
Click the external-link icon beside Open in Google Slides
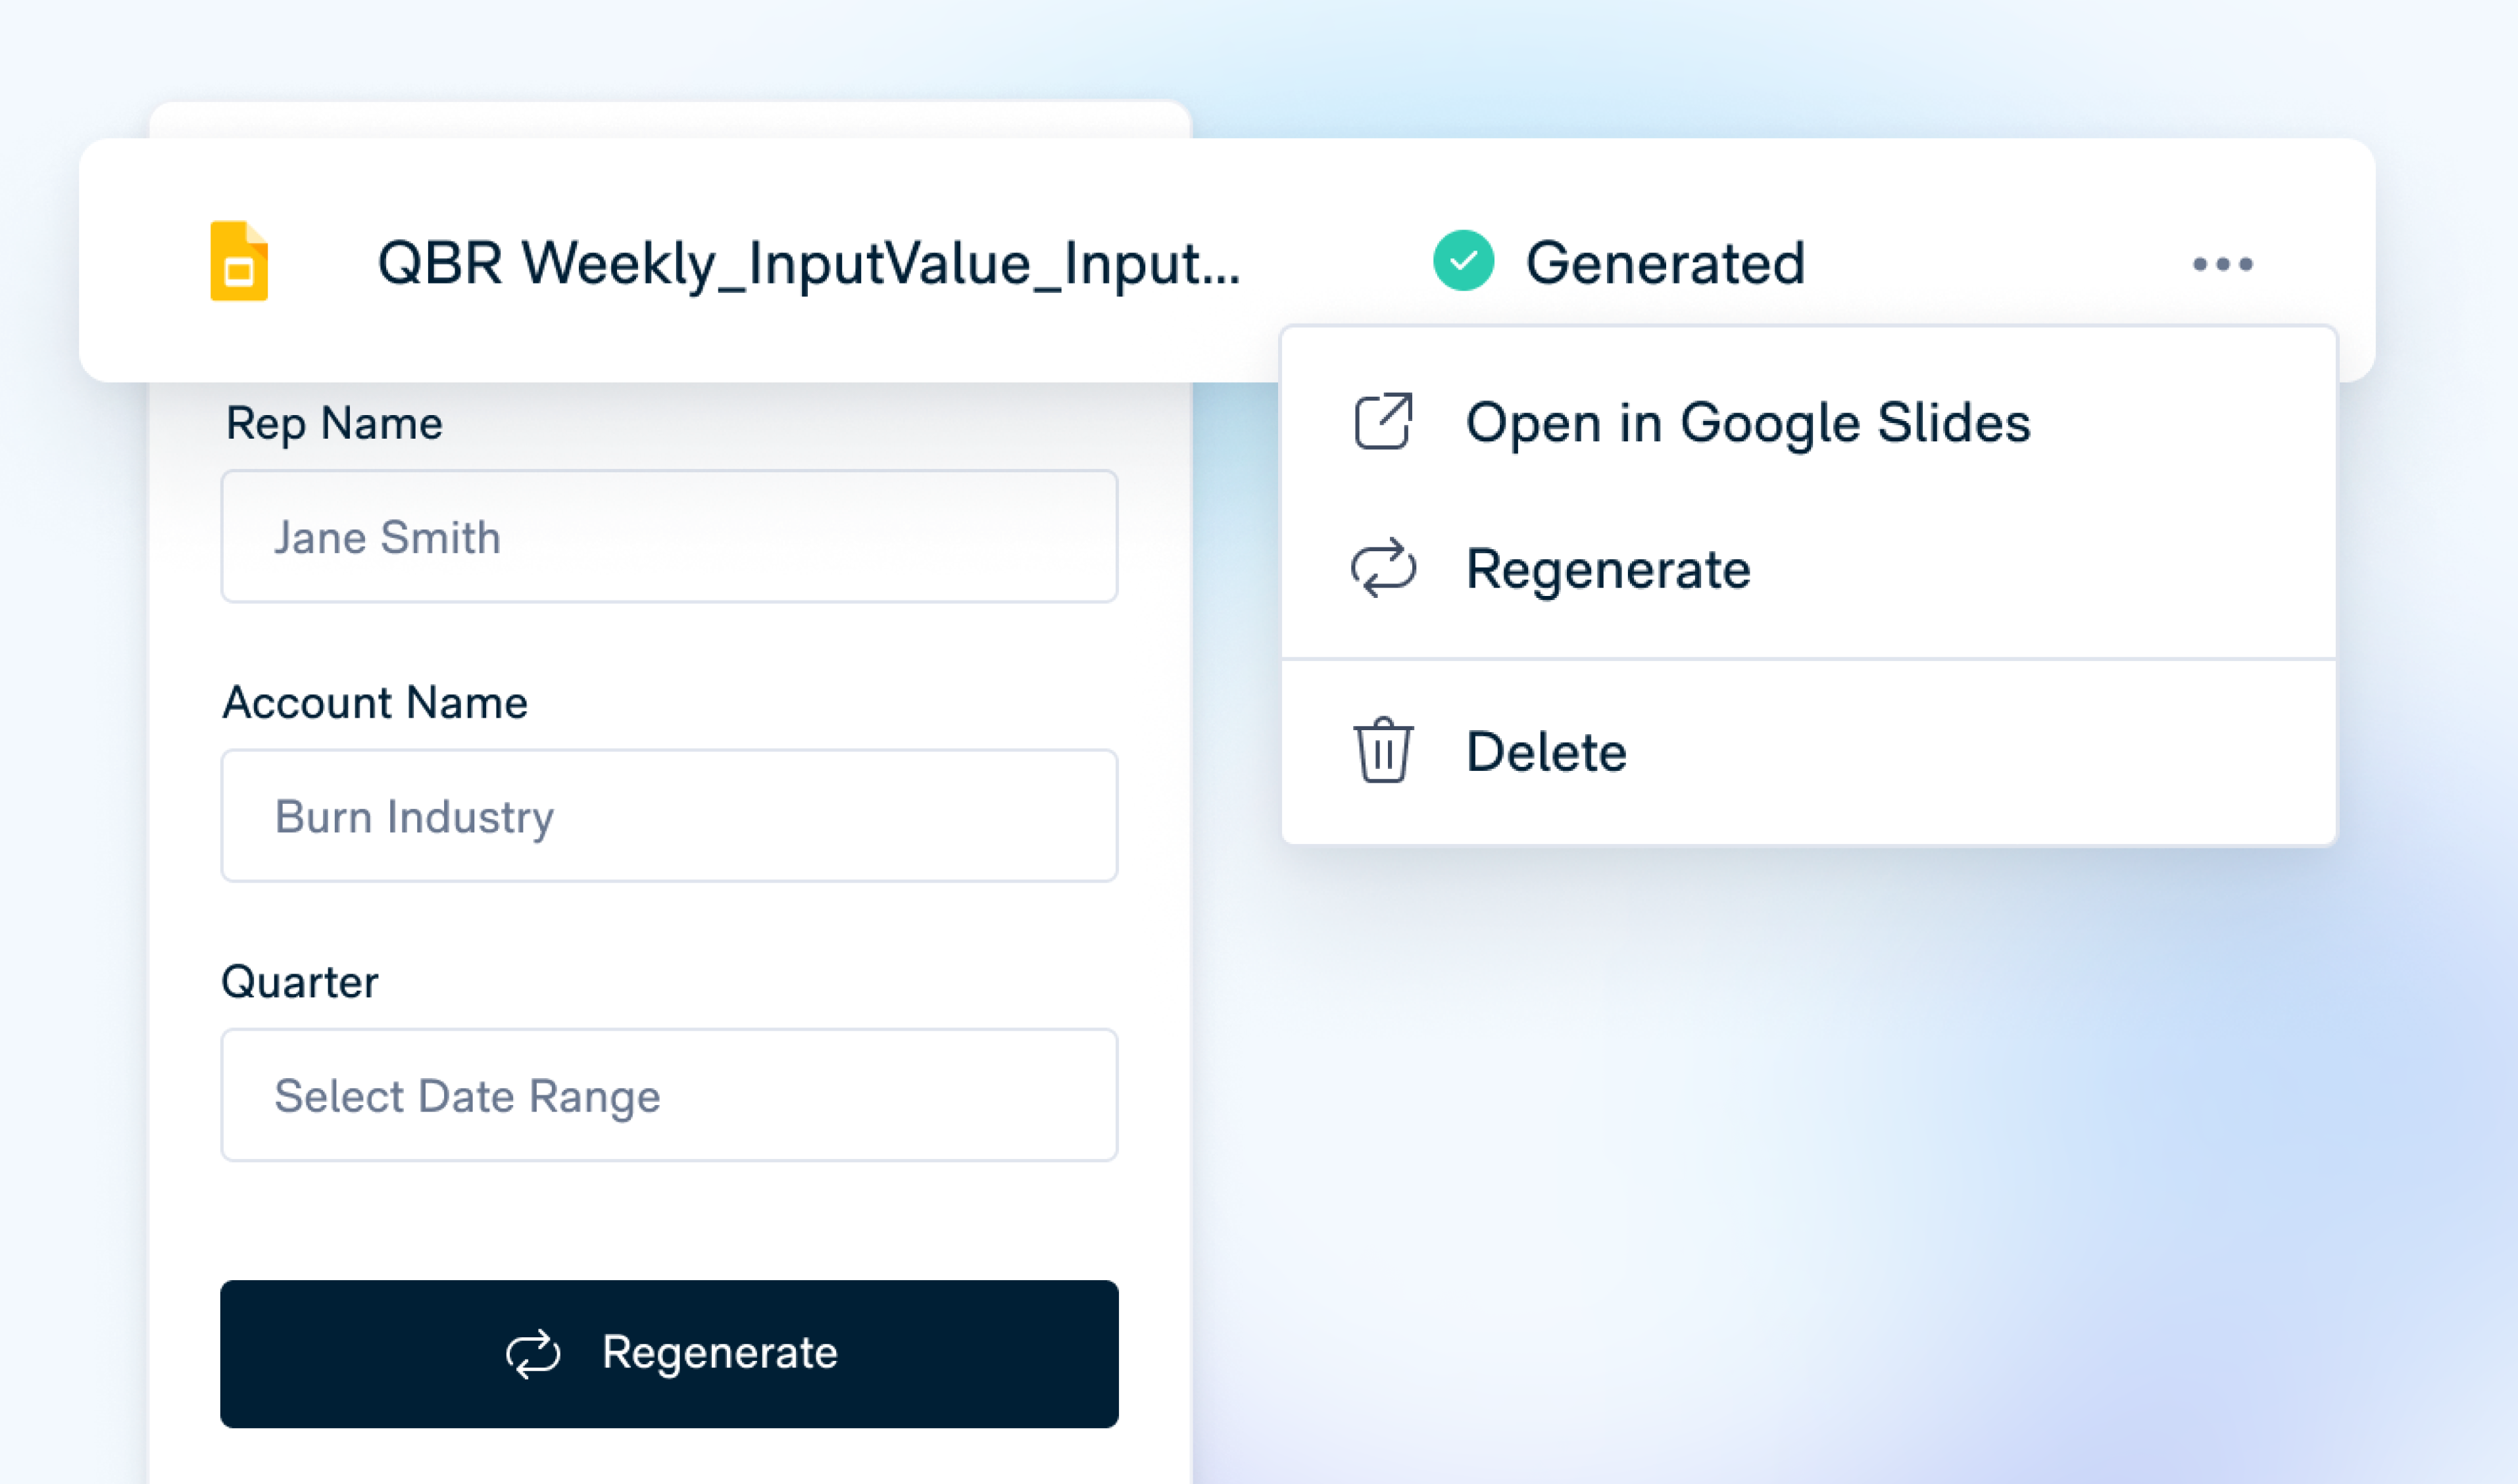click(x=1384, y=422)
